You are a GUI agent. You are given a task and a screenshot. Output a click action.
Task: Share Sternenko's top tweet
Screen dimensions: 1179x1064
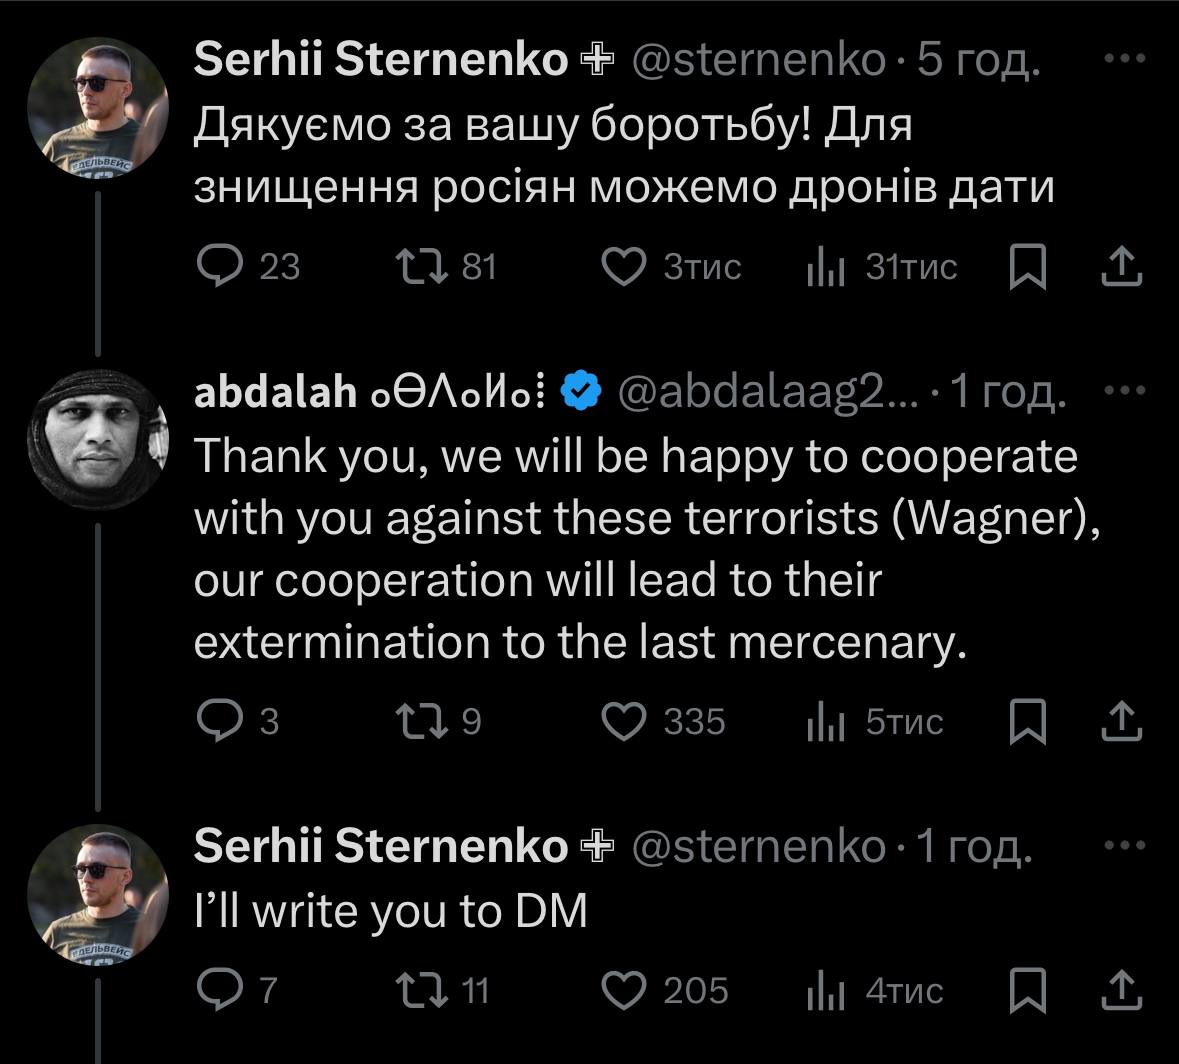pyautogui.click(x=1121, y=267)
